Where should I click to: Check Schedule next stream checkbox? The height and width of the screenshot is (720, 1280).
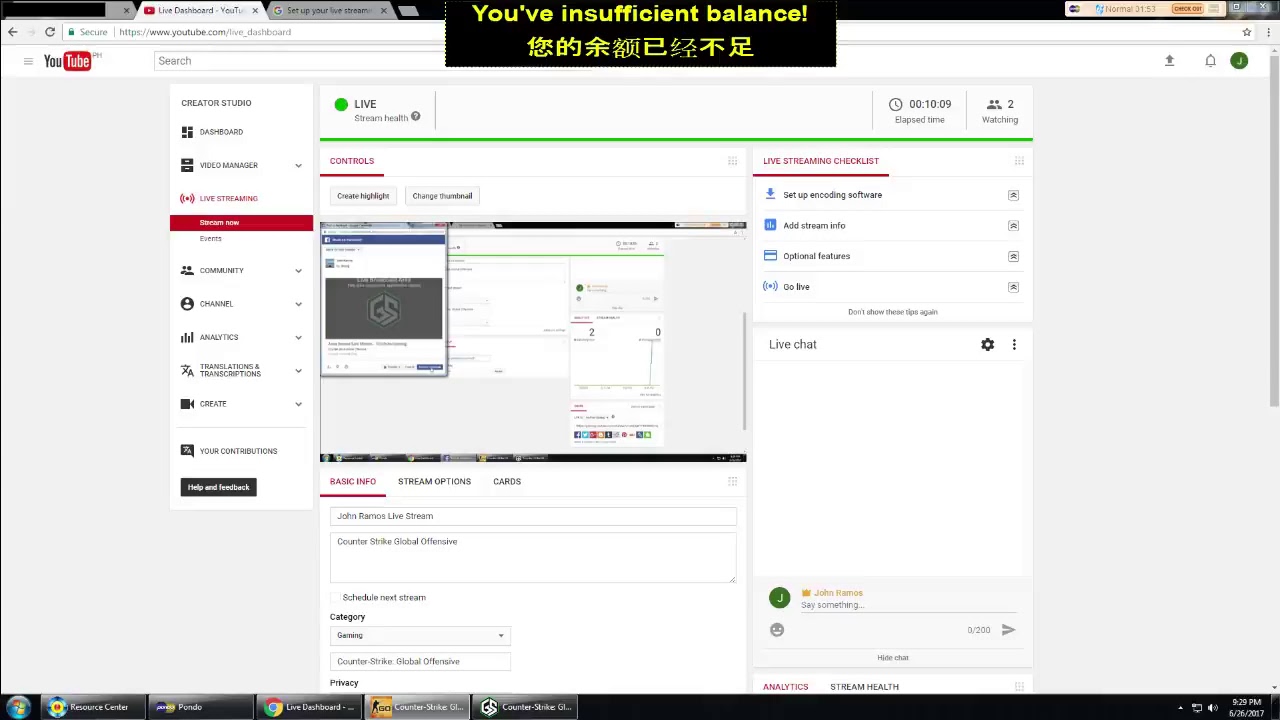[336, 598]
